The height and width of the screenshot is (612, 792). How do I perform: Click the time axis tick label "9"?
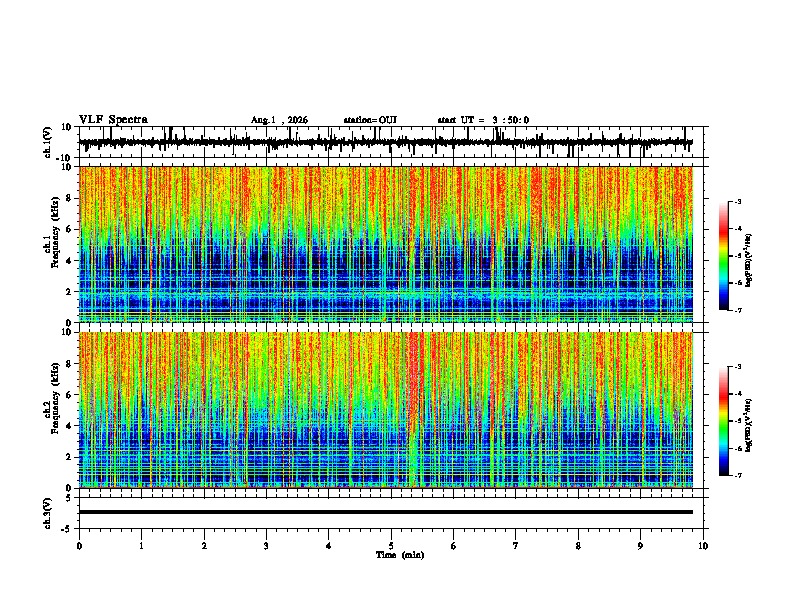pos(640,546)
